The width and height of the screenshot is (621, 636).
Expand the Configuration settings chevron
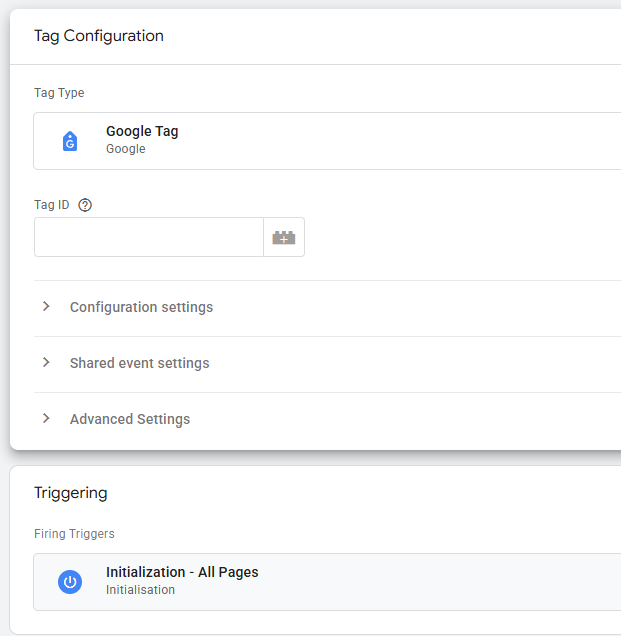46,307
